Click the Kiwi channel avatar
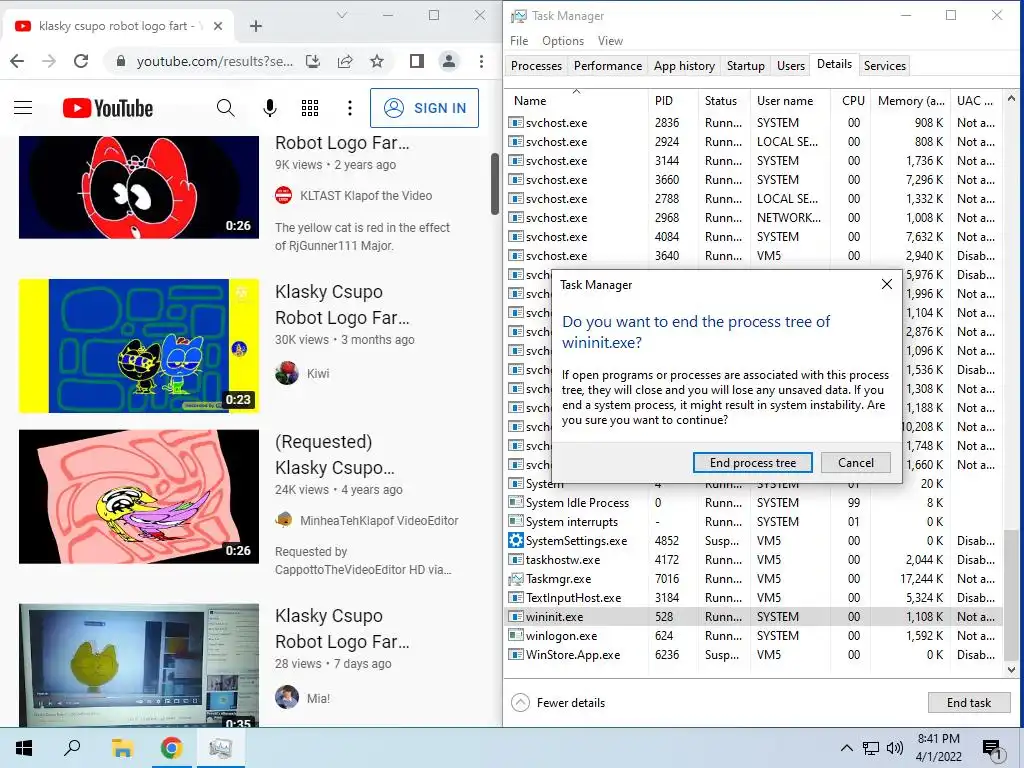 tap(287, 374)
